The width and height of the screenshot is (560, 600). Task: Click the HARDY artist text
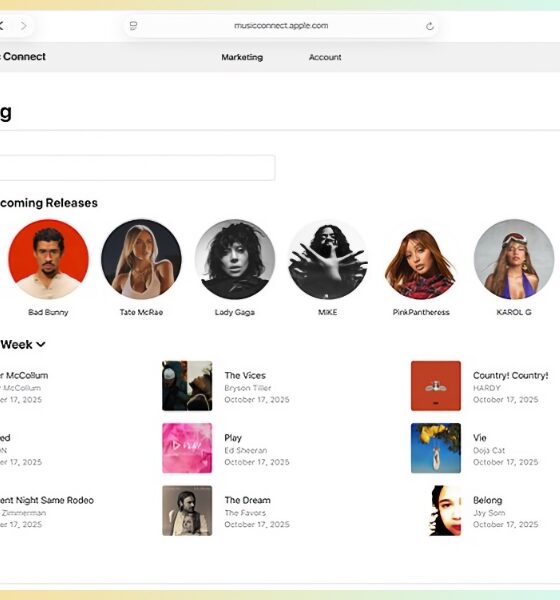487,388
